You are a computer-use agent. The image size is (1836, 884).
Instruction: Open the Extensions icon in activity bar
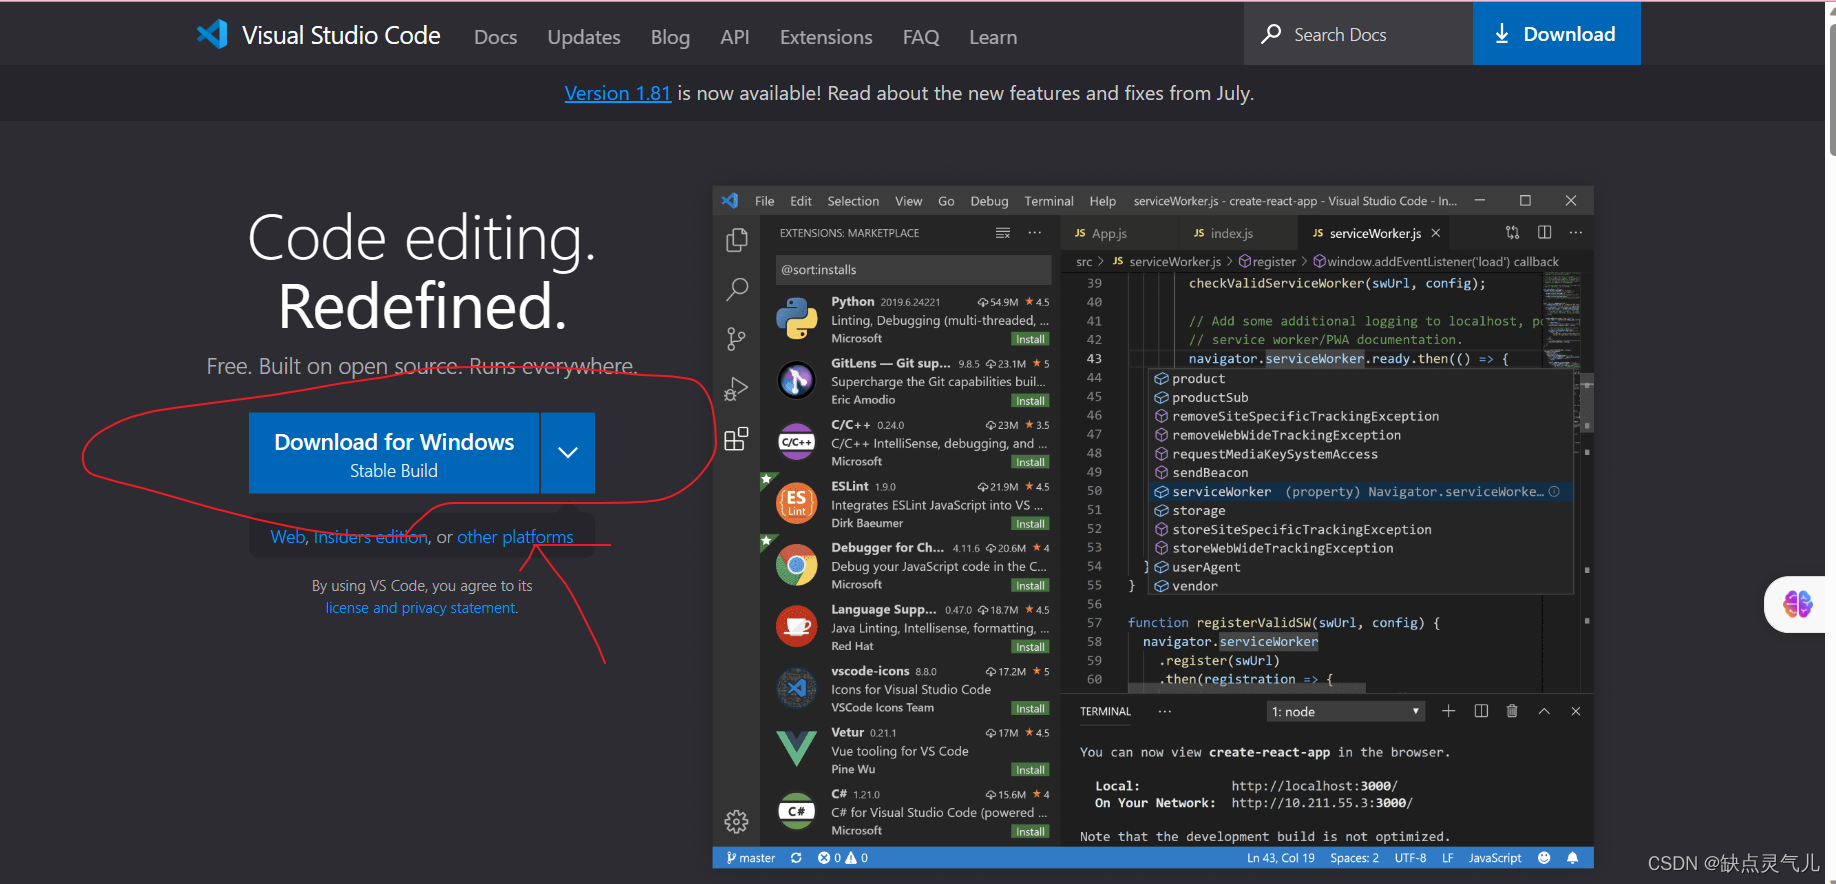737,439
